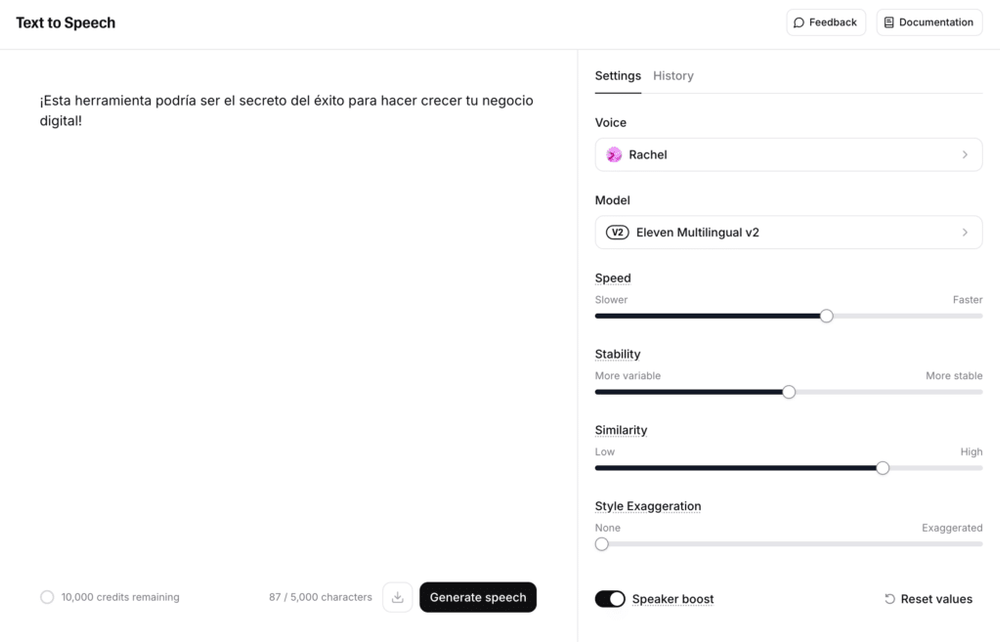
Task: Click the High label under Similarity
Action: click(x=971, y=452)
